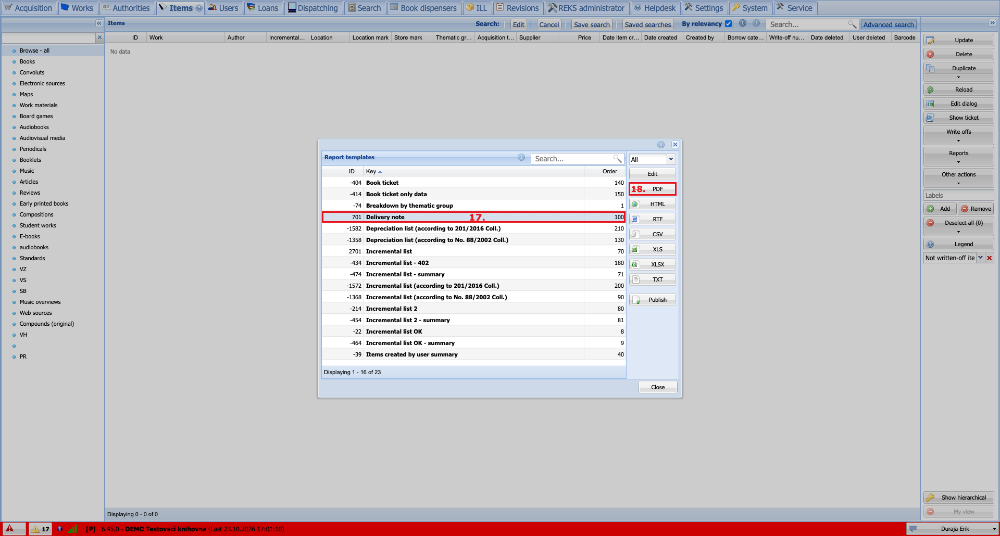
Task: Click Edit dialog button
Action: [959, 103]
